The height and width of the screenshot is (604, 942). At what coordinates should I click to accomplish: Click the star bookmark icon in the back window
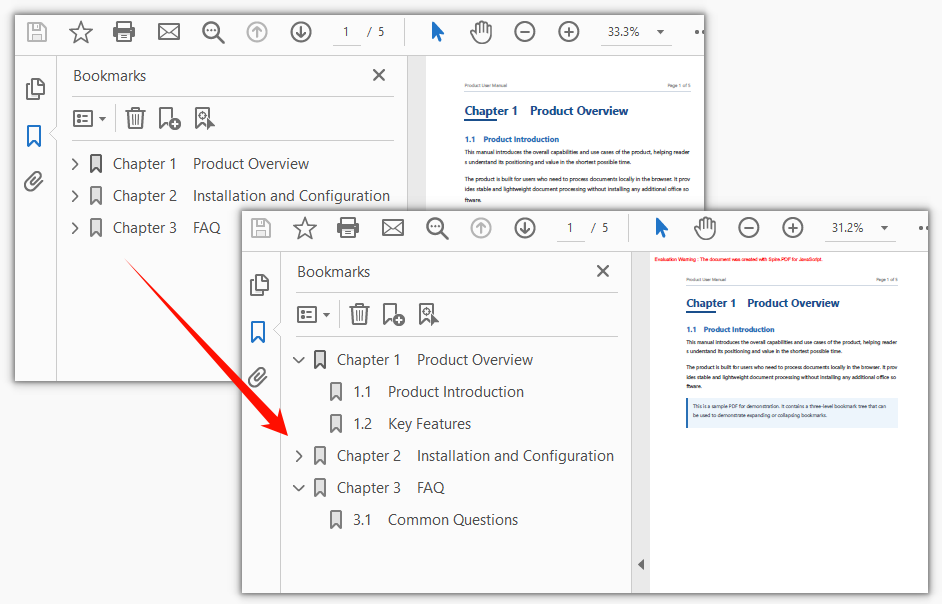point(81,32)
